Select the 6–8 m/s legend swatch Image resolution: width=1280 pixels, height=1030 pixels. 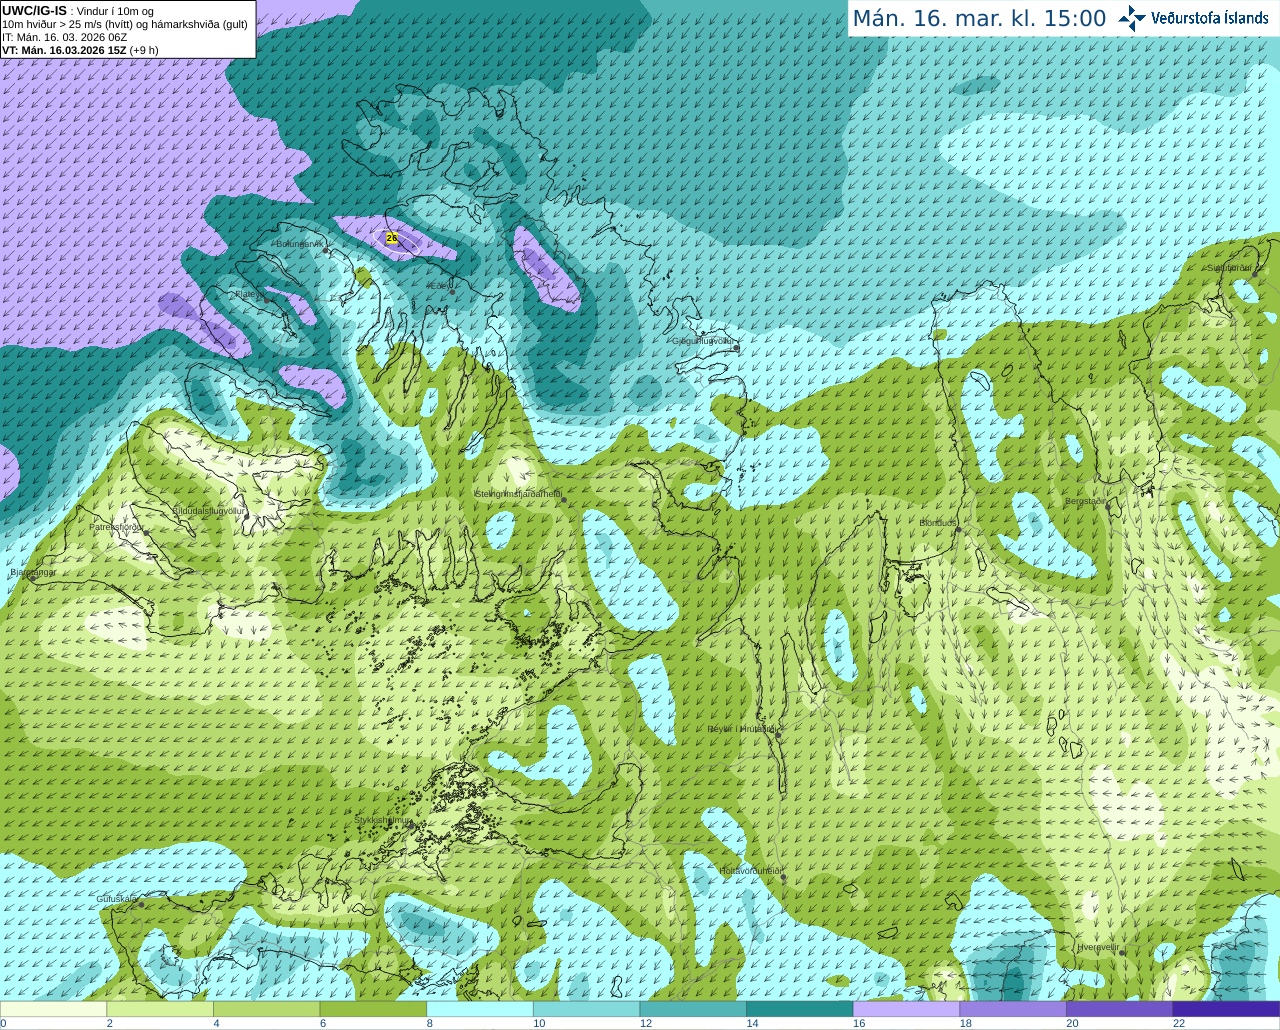pyautogui.click(x=373, y=1009)
